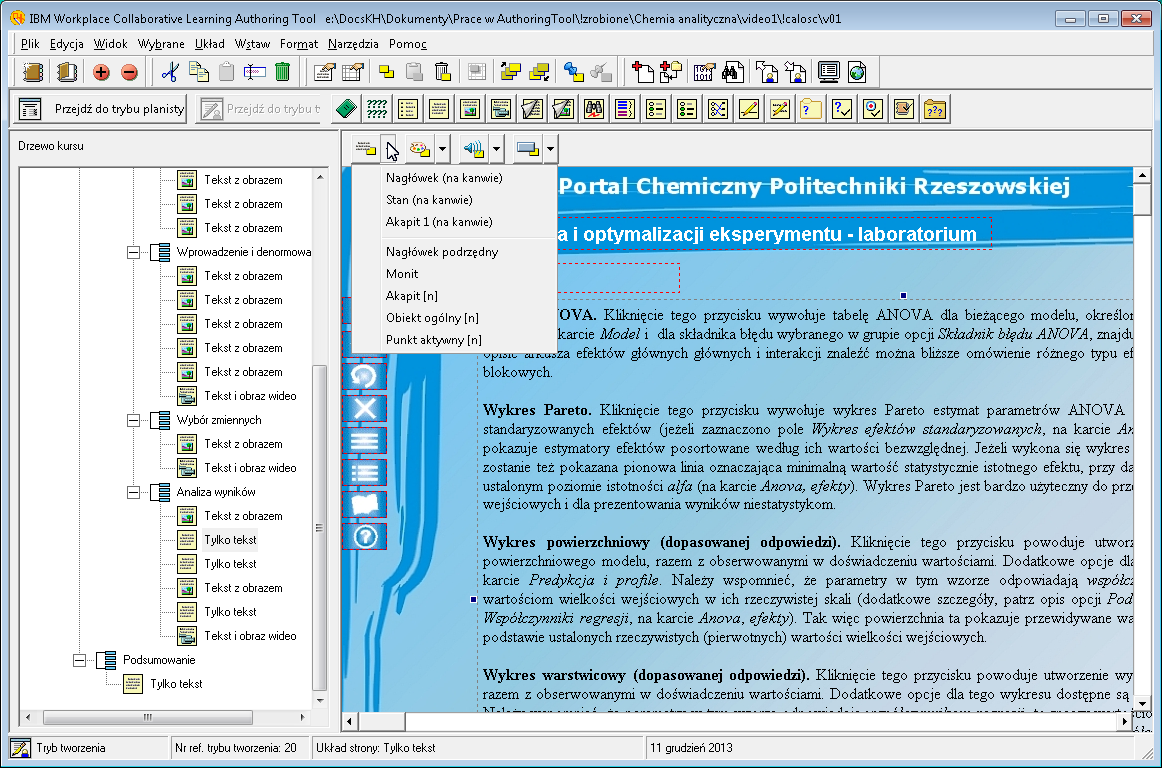Click the course tree vertical scrollbar thumb
The image size is (1162, 768).
click(x=320, y=526)
